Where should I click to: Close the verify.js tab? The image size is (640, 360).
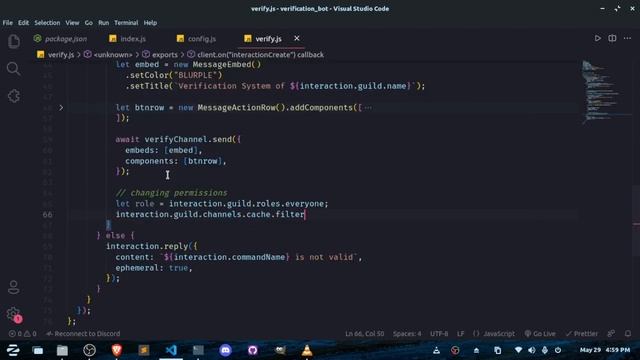[x=297, y=38]
